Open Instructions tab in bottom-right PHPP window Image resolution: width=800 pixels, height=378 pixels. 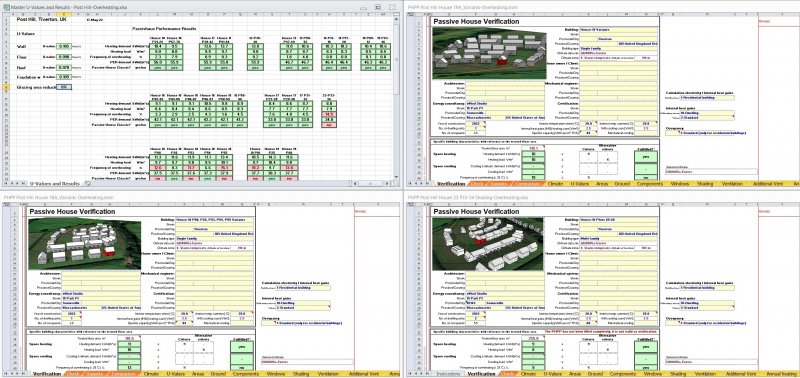(448, 373)
